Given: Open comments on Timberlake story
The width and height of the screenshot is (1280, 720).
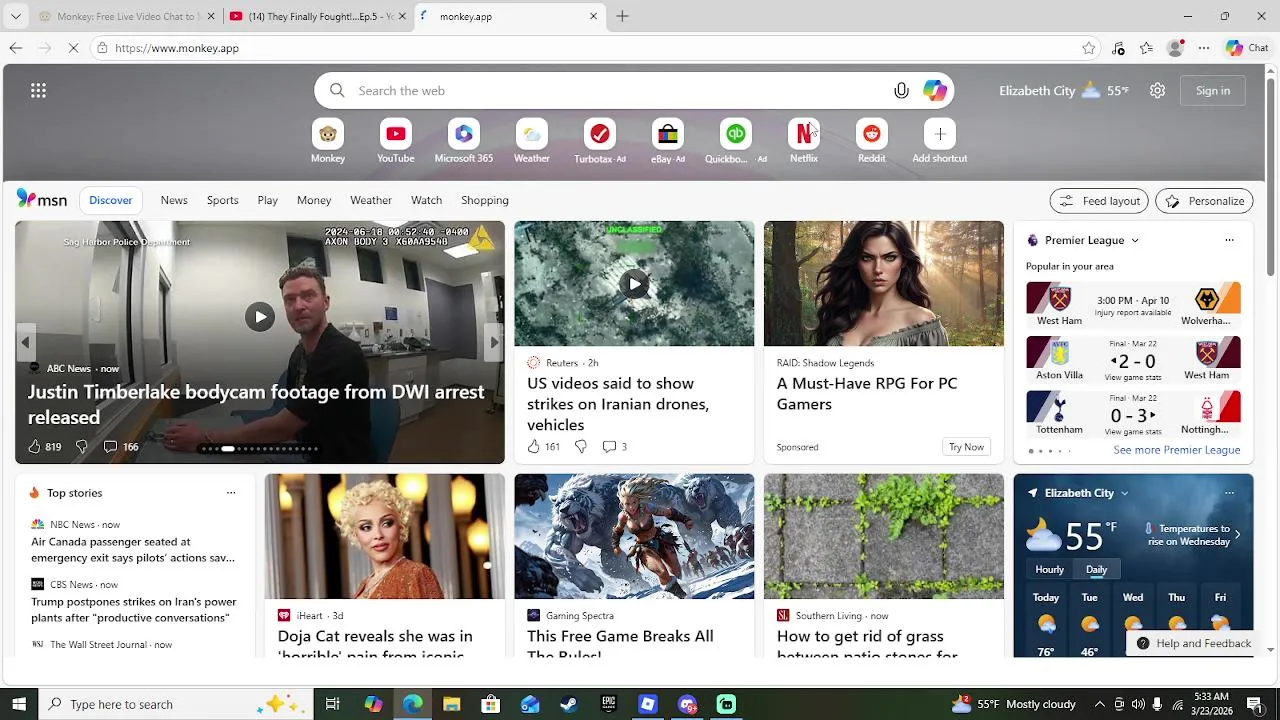Looking at the screenshot, I should pyautogui.click(x=111, y=447).
